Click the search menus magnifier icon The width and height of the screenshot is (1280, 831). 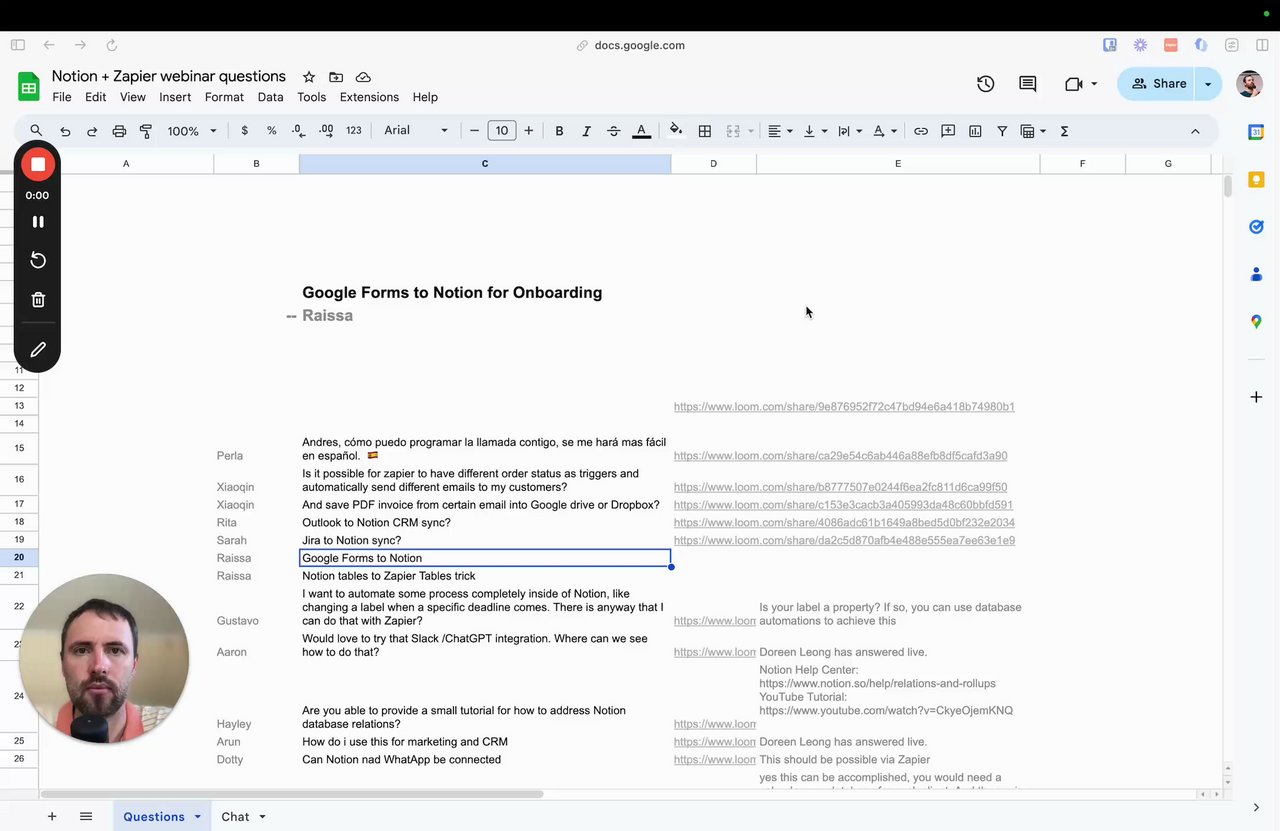(36, 131)
